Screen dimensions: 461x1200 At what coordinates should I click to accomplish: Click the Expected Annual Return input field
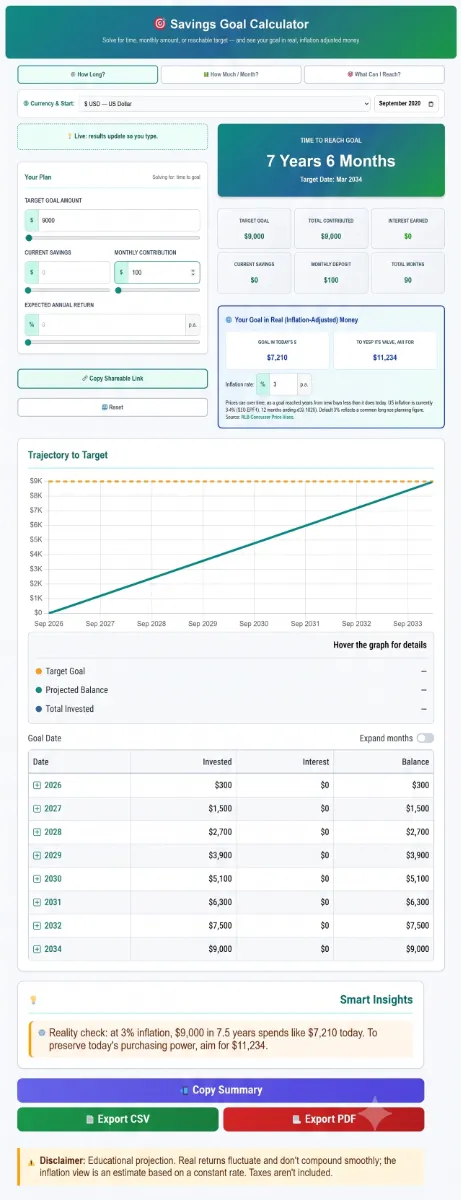tap(112, 324)
